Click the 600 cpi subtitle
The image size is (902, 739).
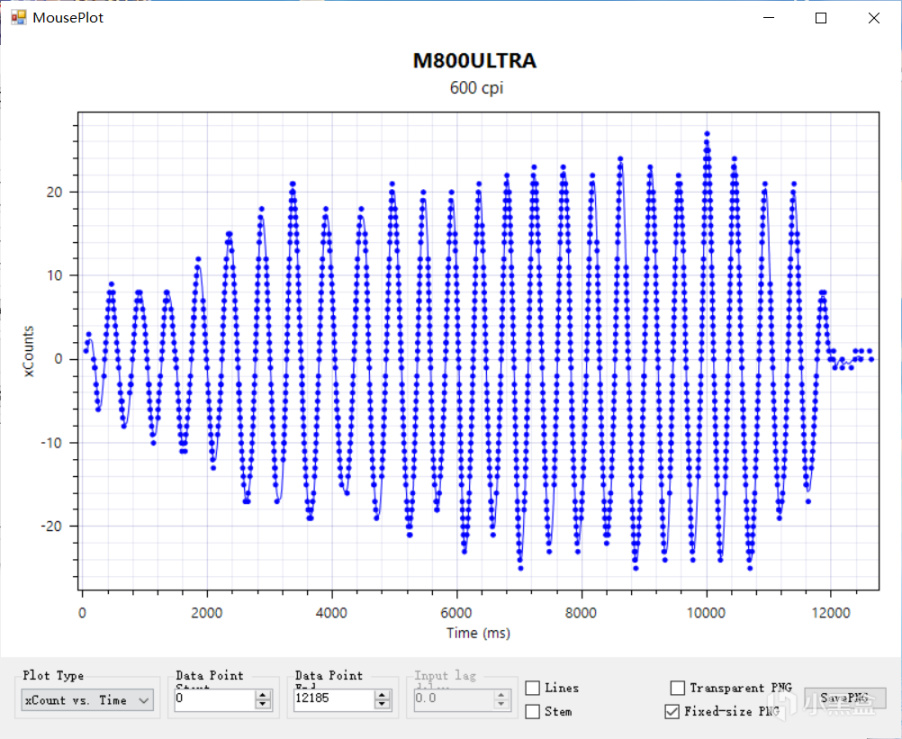(x=476, y=88)
